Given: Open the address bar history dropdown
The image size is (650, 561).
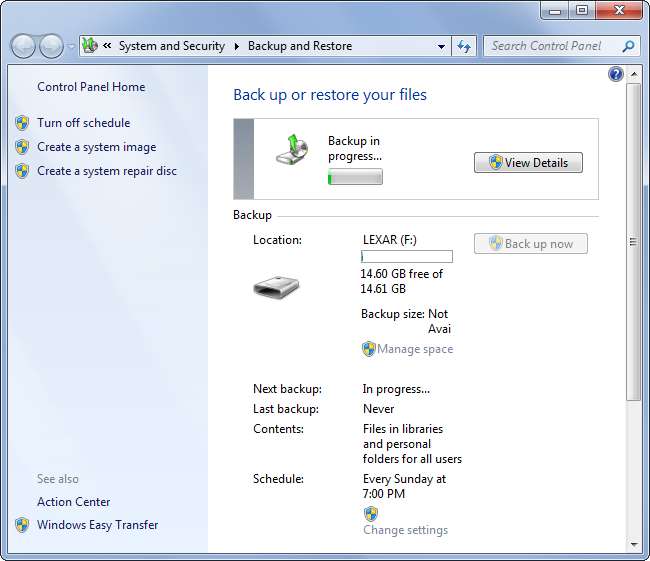Looking at the screenshot, I should click(441, 46).
